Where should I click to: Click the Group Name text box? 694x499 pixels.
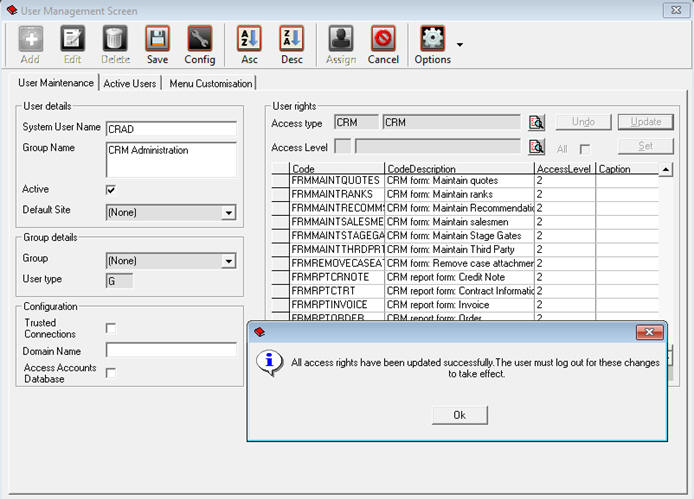171,159
